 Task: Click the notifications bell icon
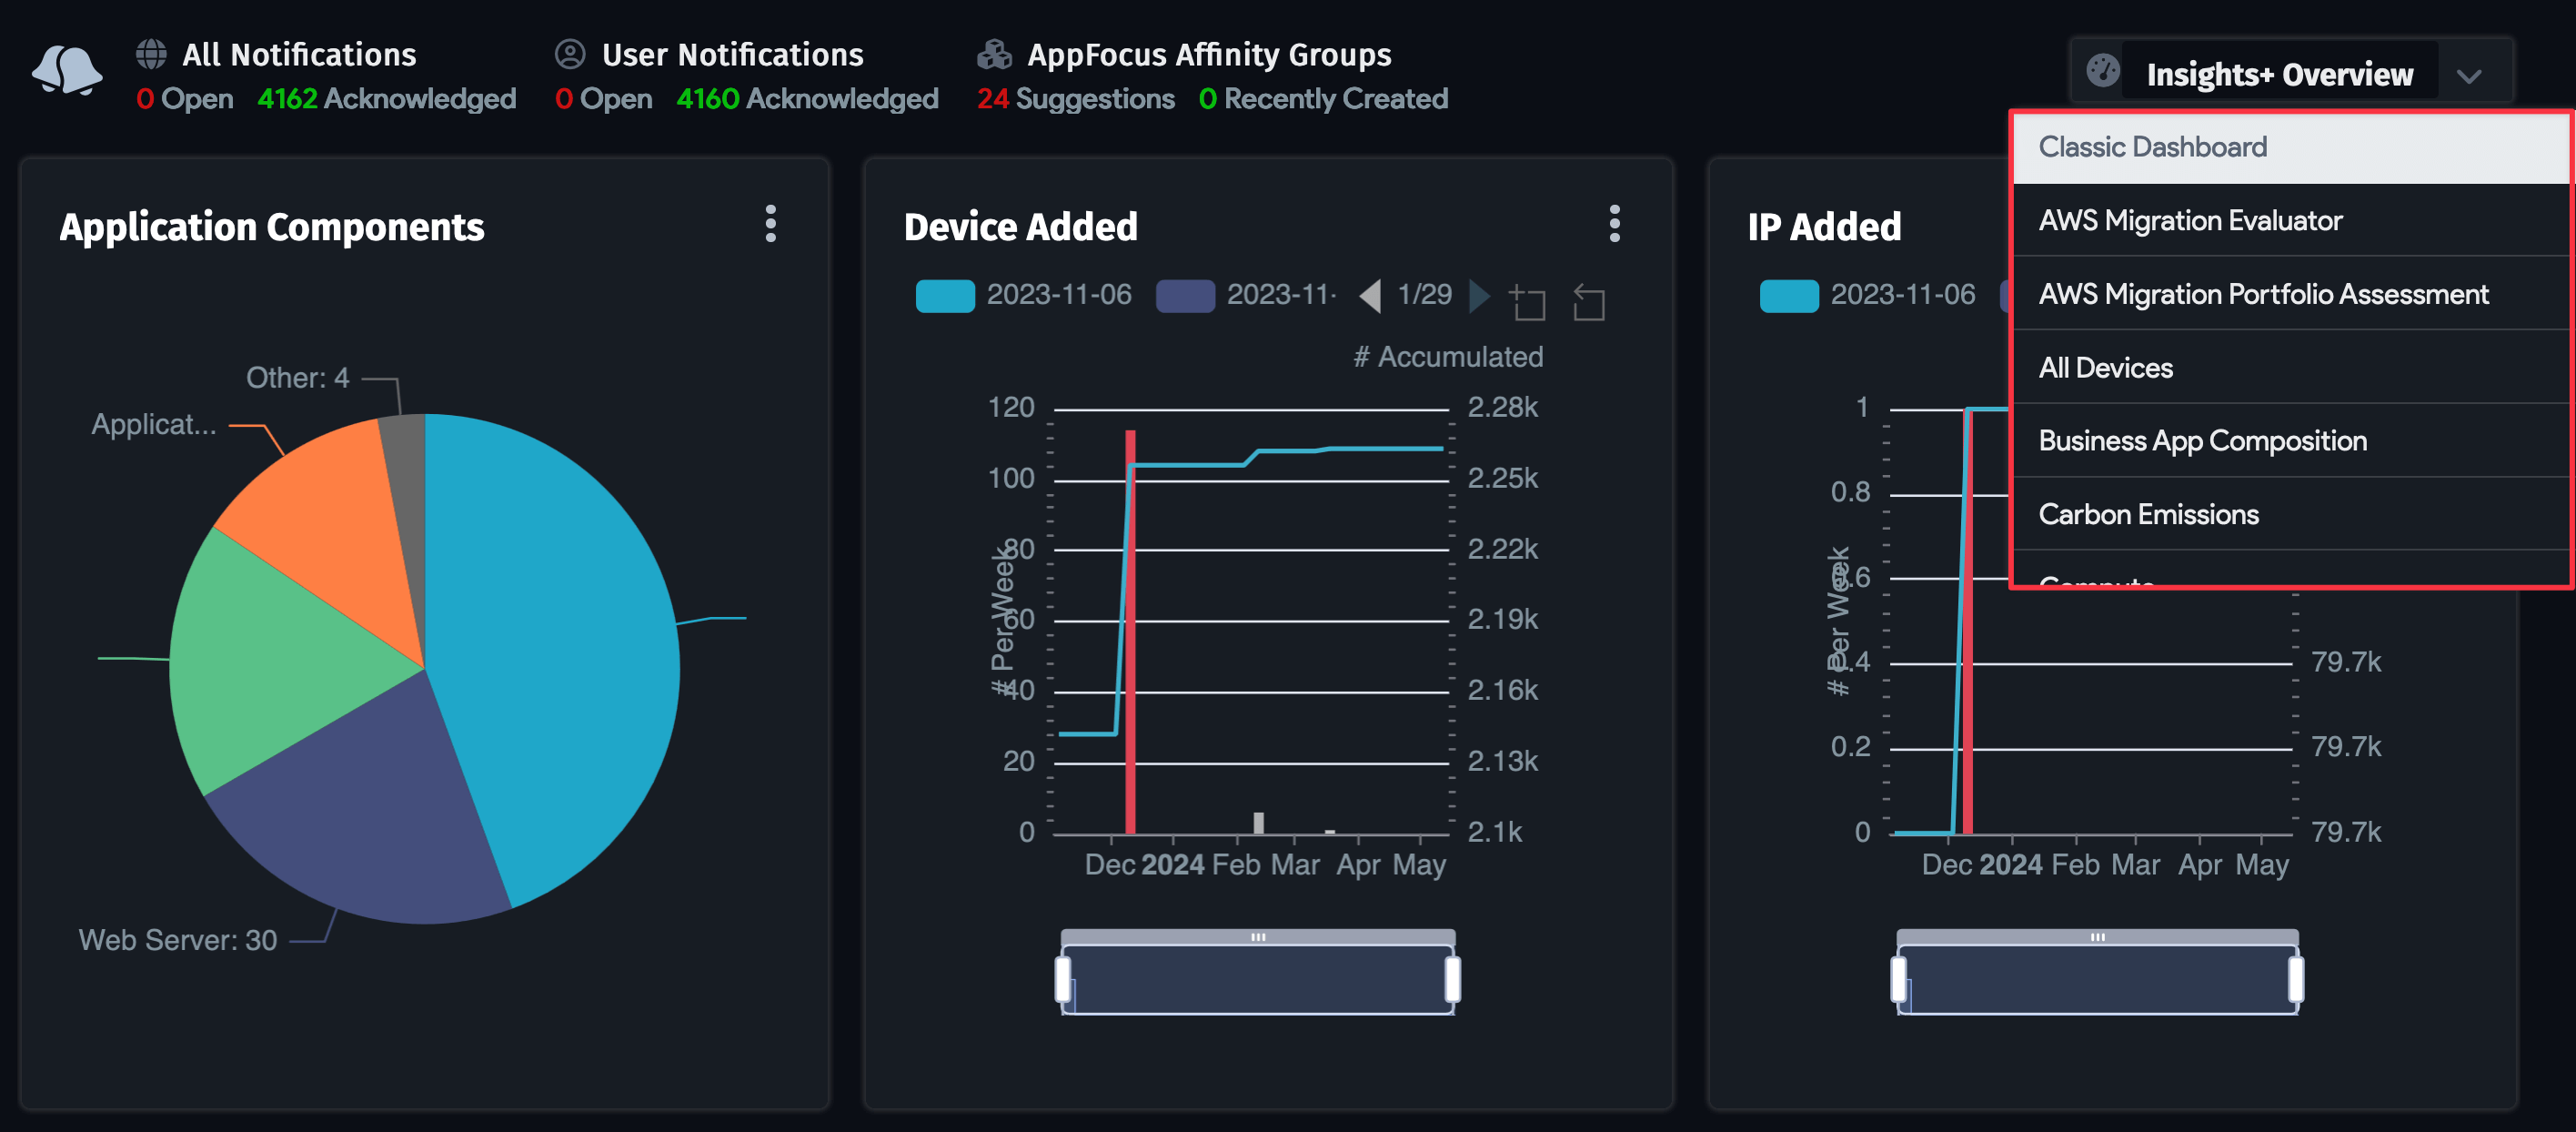coord(68,70)
